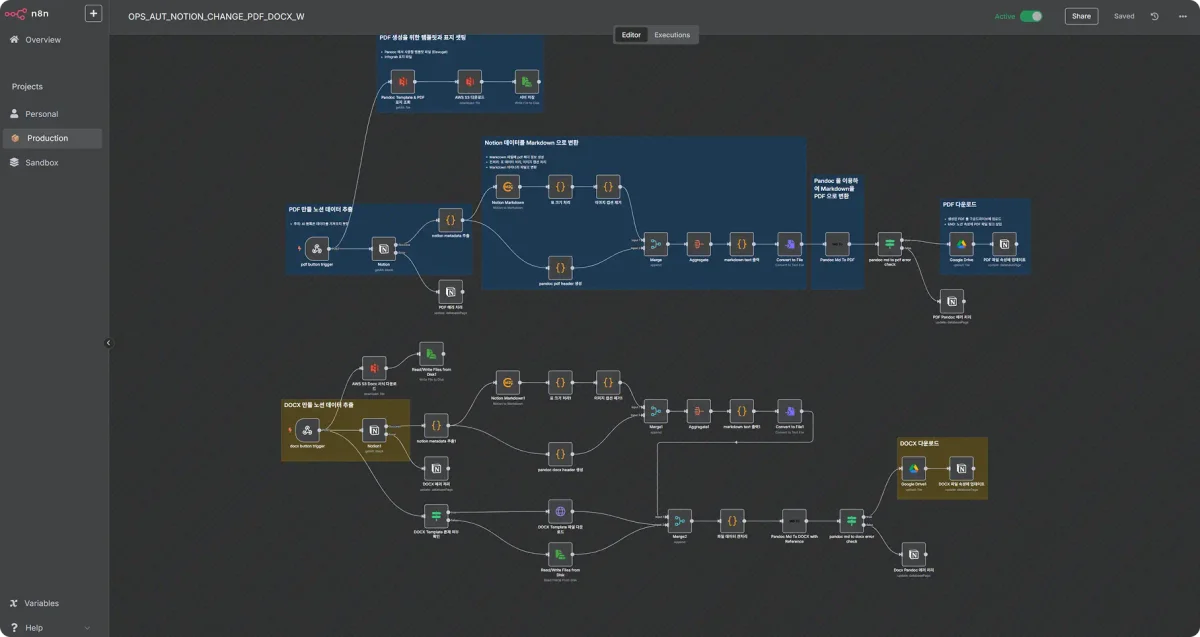
Task: Toggle the Active workflow switch
Action: click(x=1031, y=16)
